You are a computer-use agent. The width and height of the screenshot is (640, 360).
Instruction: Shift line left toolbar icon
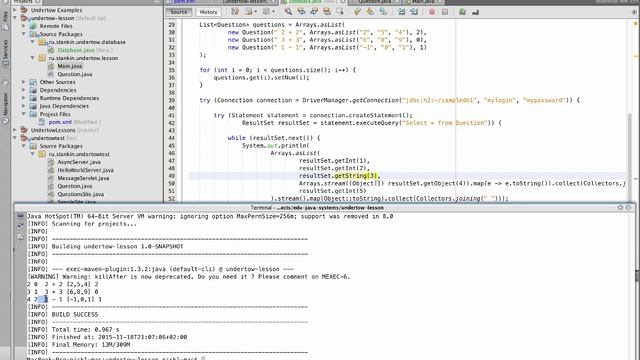point(402,12)
